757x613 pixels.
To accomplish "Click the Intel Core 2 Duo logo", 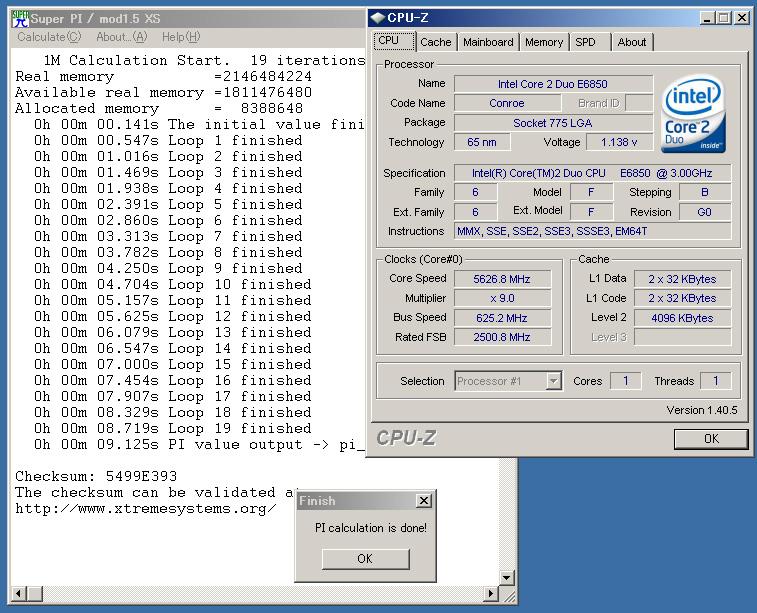I will (x=693, y=114).
